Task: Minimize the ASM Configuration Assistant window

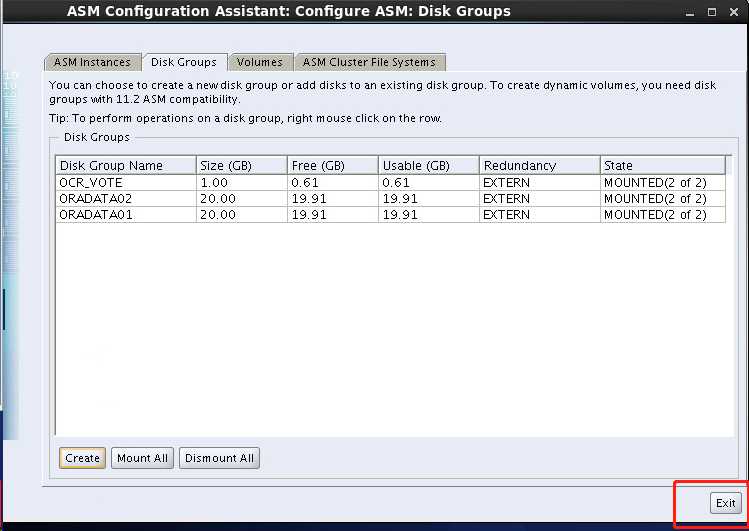Action: tap(689, 12)
